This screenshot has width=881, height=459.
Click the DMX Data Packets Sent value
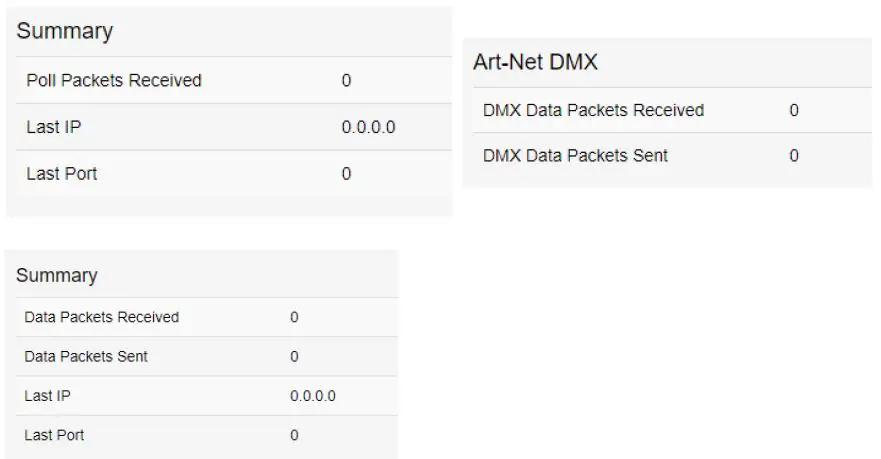pyautogui.click(x=794, y=156)
